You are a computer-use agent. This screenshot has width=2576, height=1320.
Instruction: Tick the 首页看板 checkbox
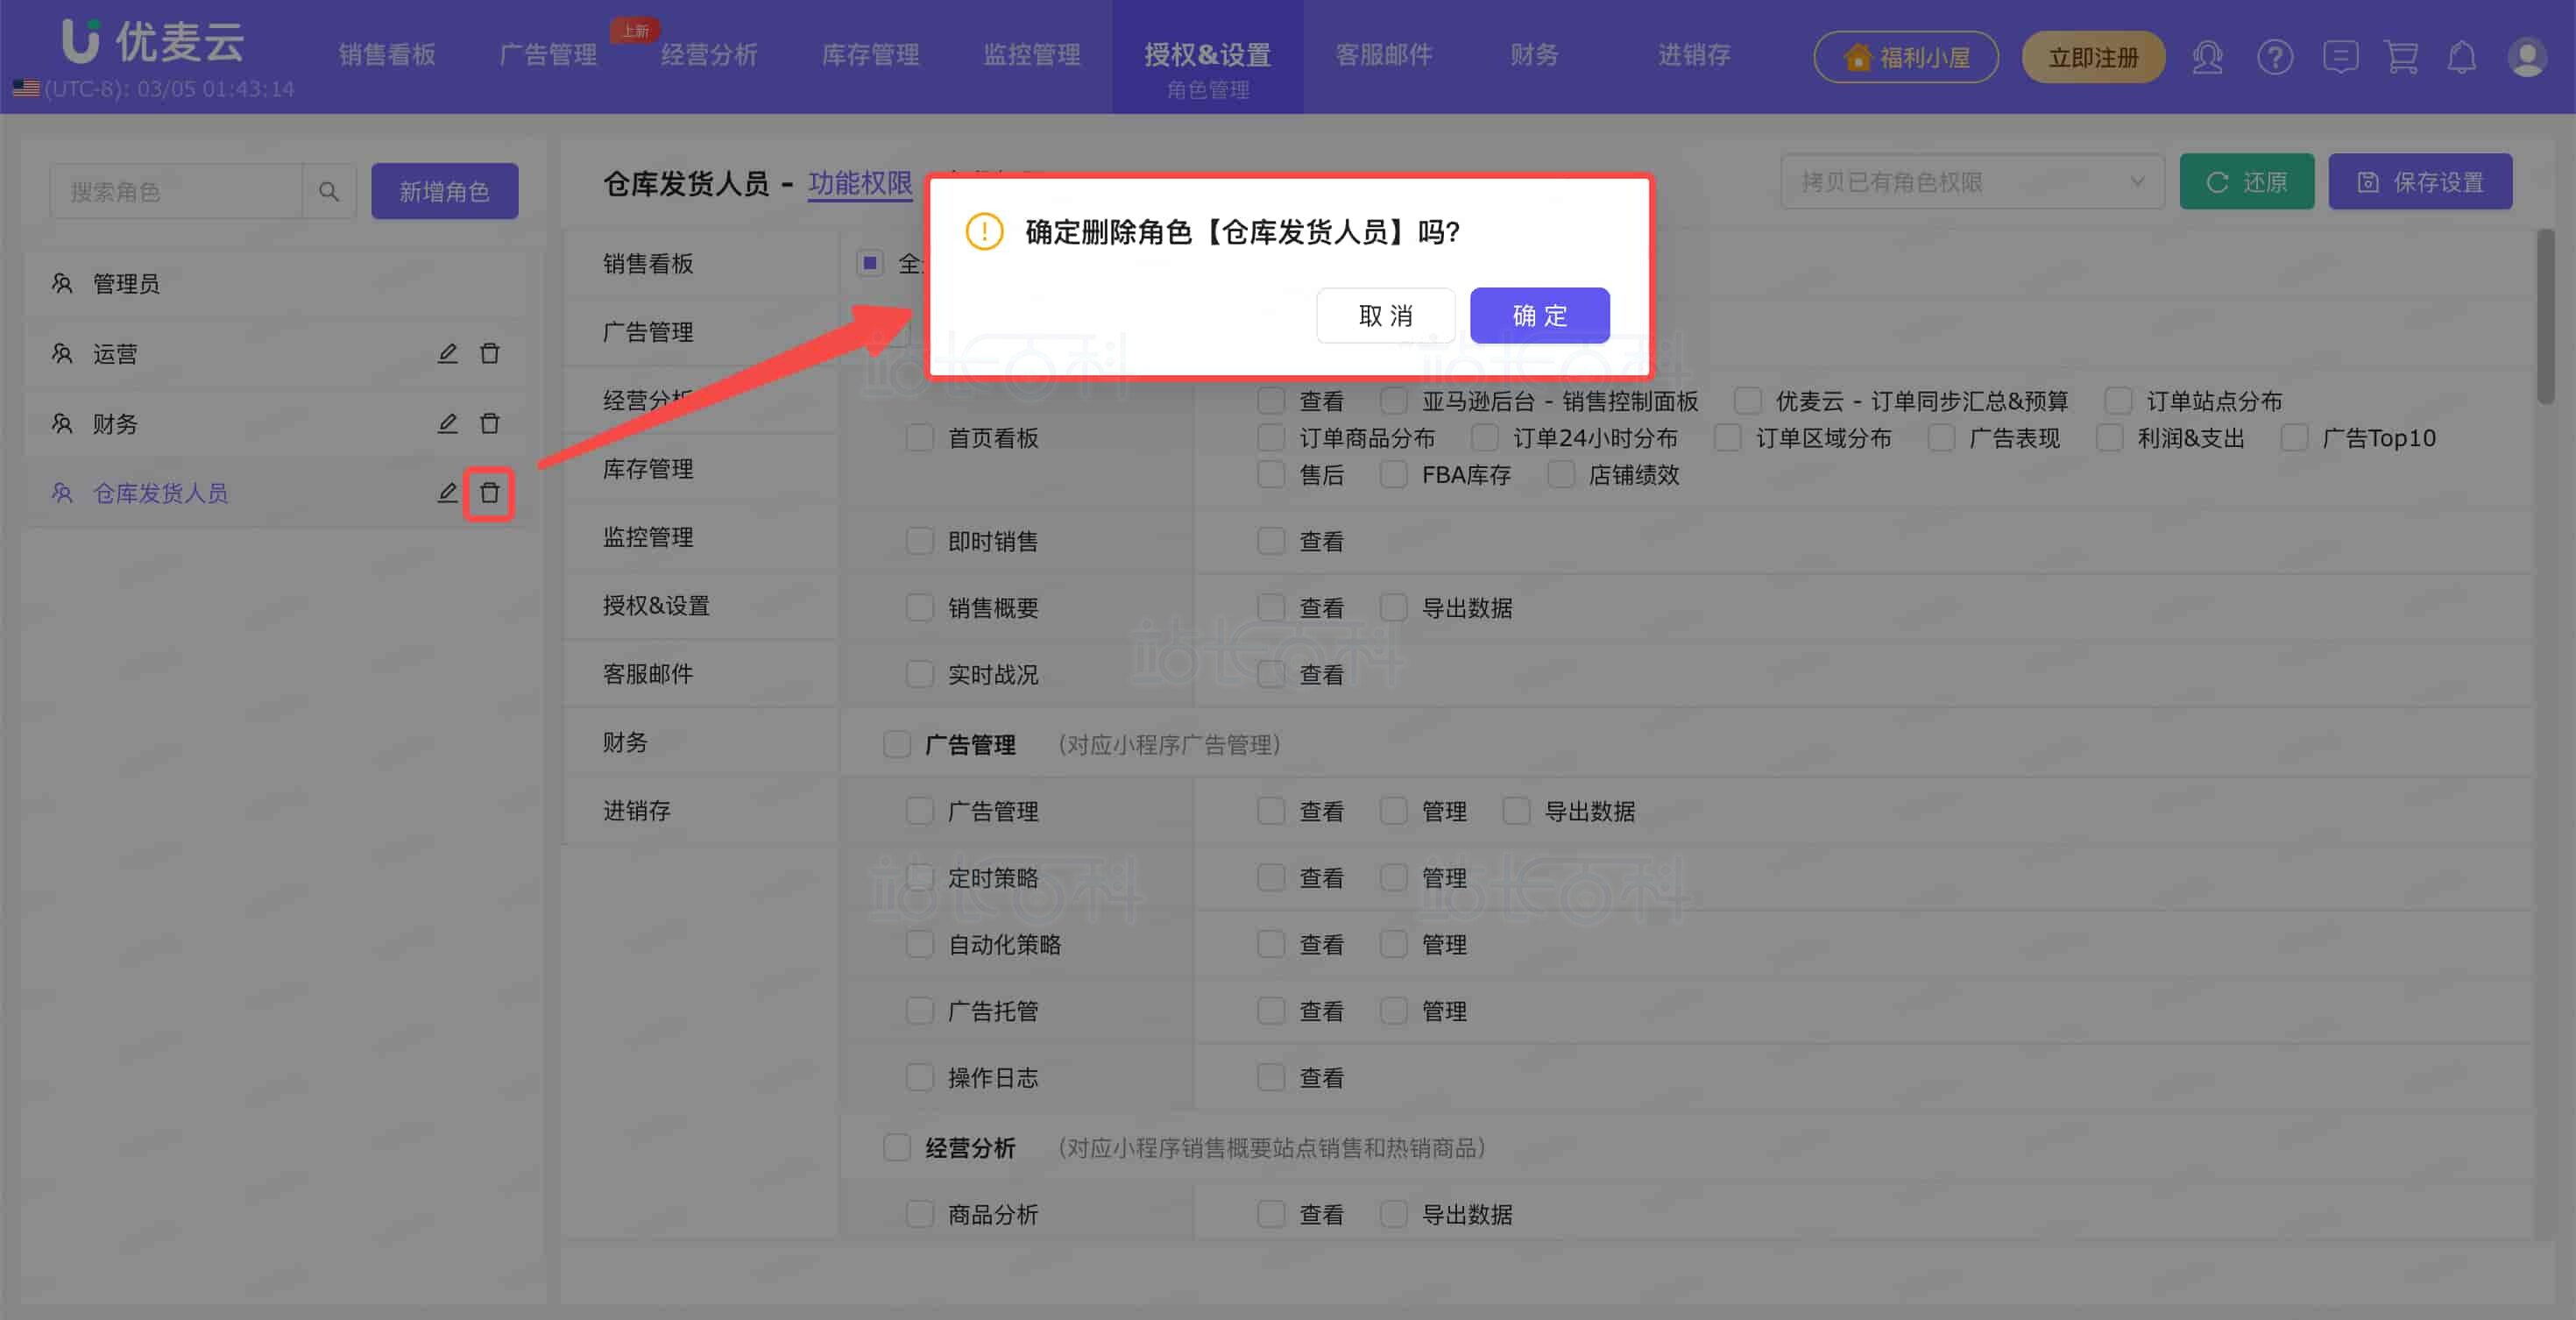(x=919, y=438)
